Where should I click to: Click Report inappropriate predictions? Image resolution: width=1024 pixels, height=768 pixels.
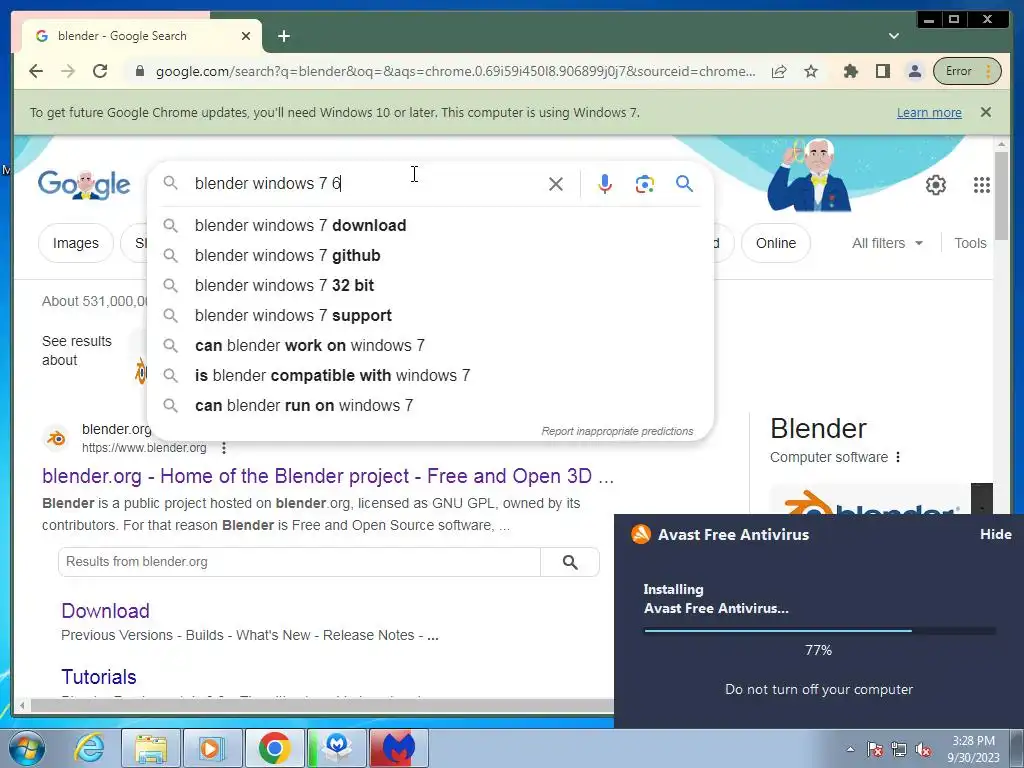point(617,431)
